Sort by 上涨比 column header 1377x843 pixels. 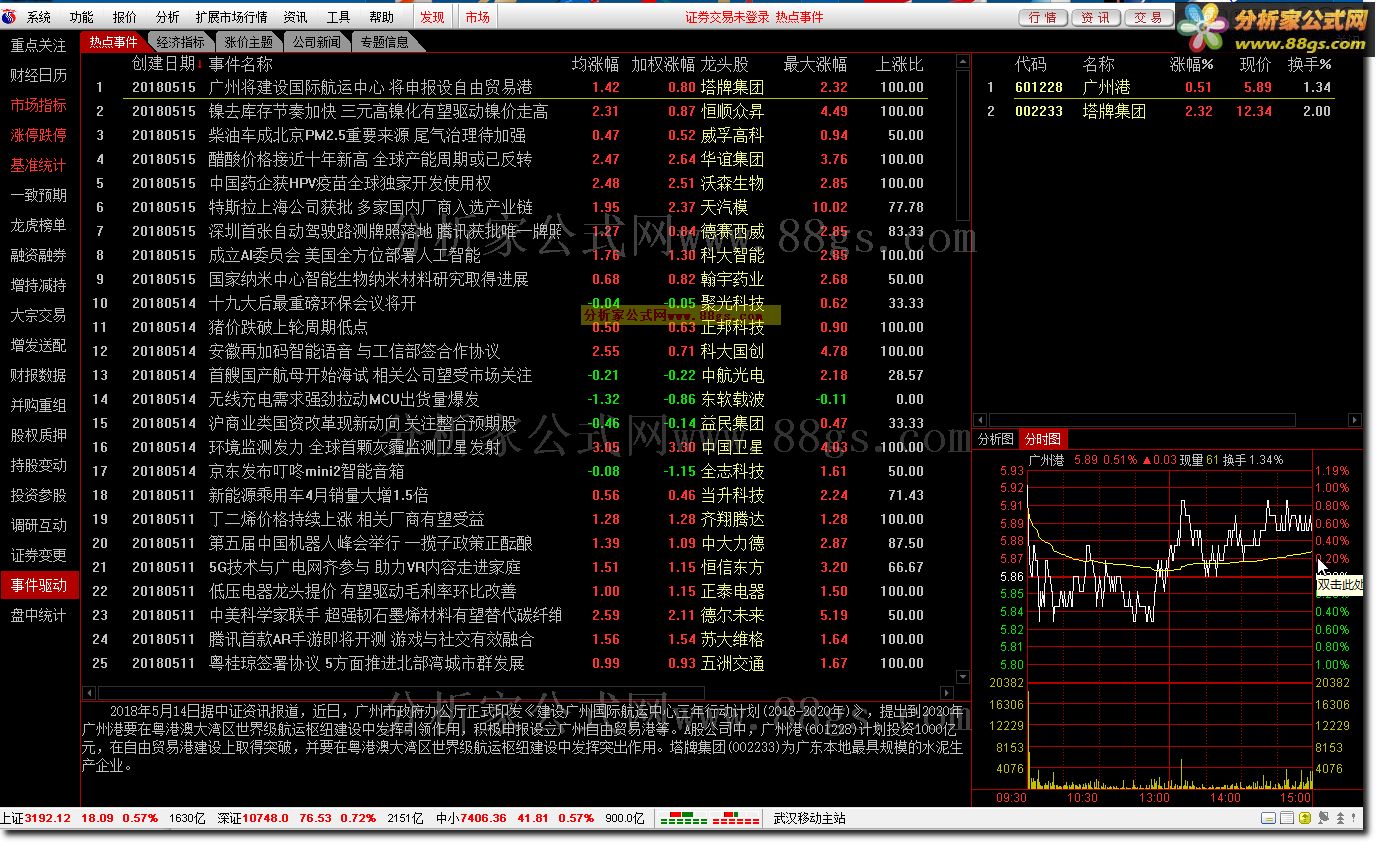pyautogui.click(x=900, y=64)
